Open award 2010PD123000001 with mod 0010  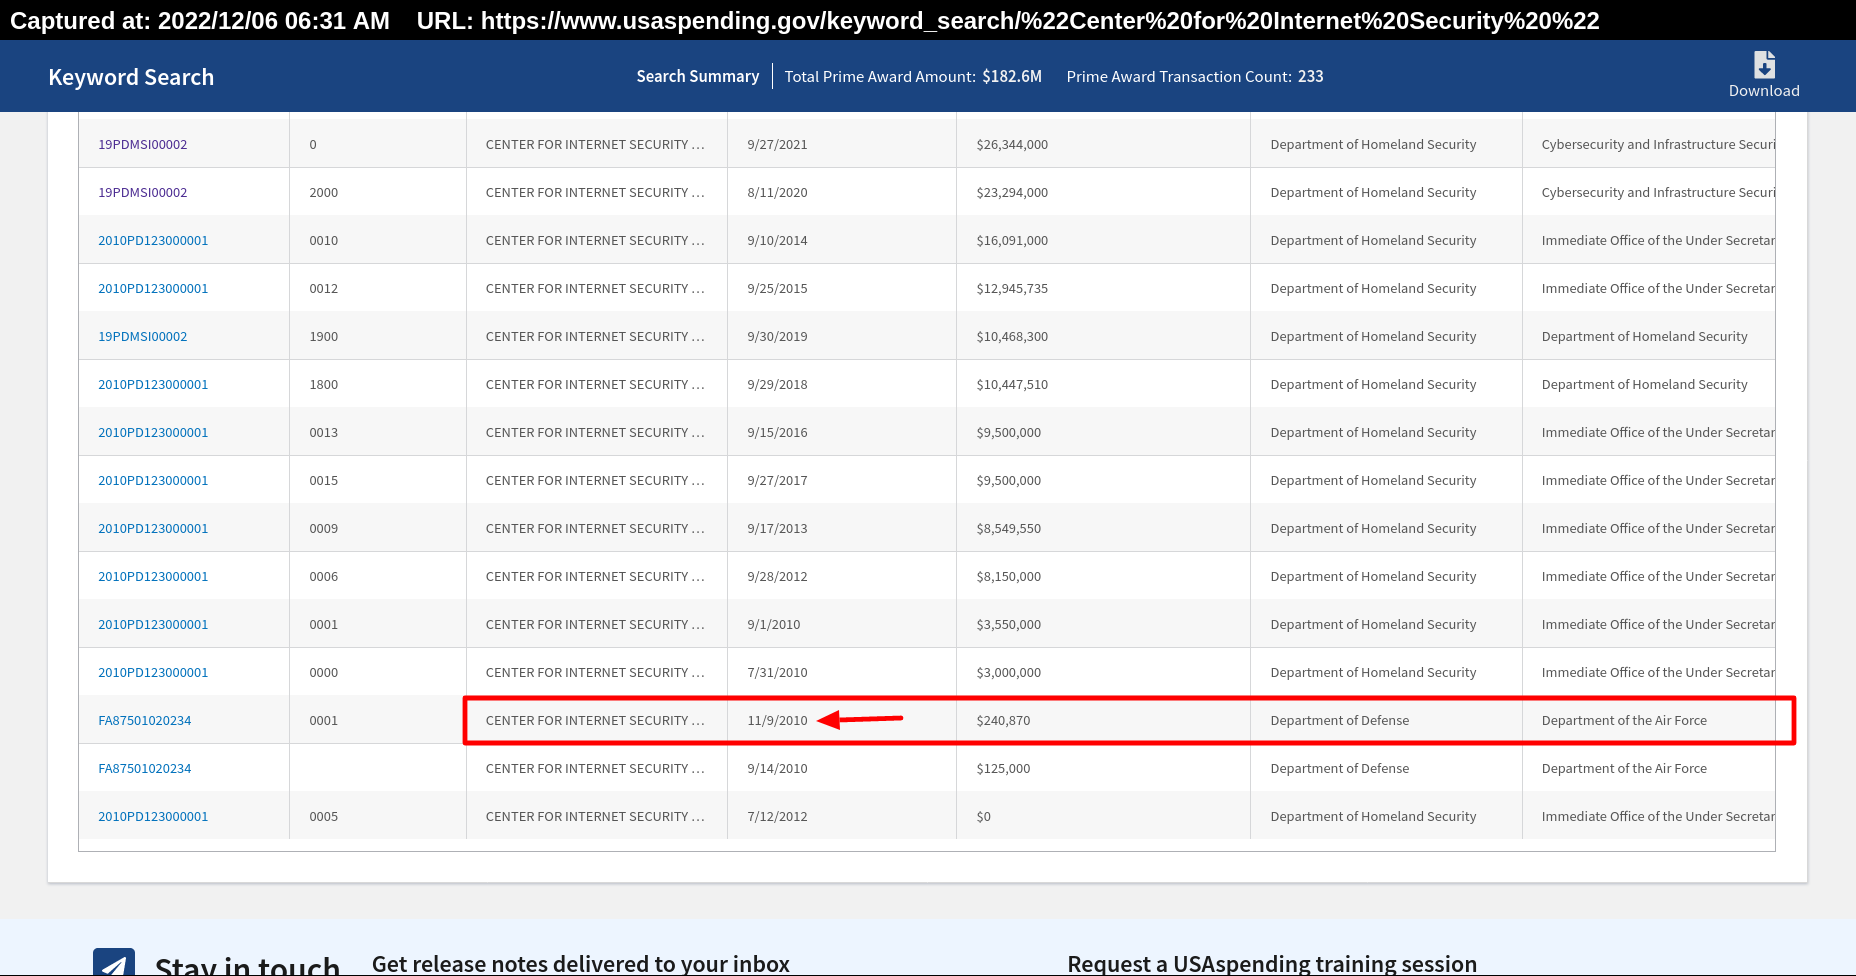click(x=153, y=240)
